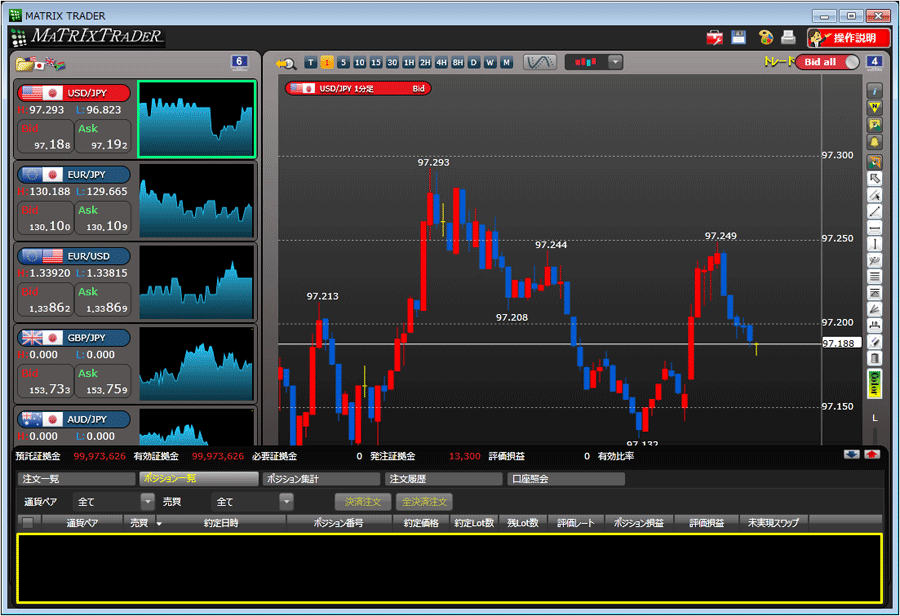900x616 pixels.
Task: Switch chart to 30-minute timeframe
Action: pyautogui.click(x=392, y=62)
